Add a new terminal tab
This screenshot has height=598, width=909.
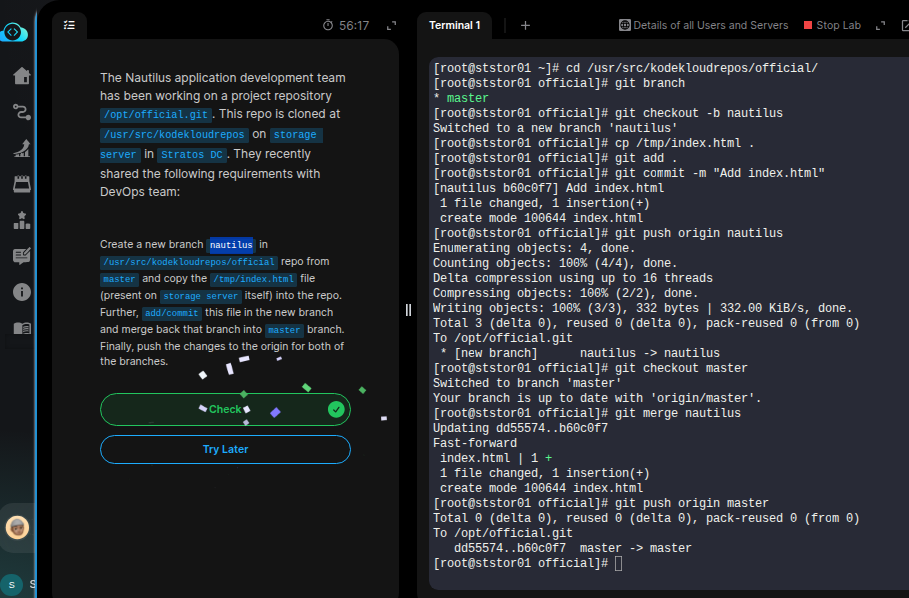pos(526,25)
